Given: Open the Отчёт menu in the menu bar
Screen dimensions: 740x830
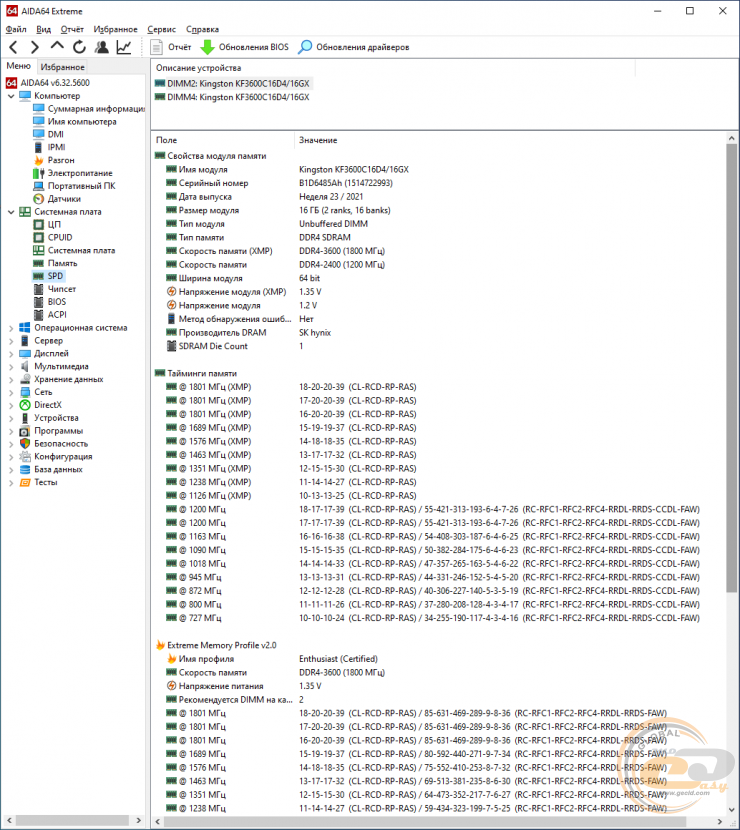Looking at the screenshot, I should pos(72,29).
